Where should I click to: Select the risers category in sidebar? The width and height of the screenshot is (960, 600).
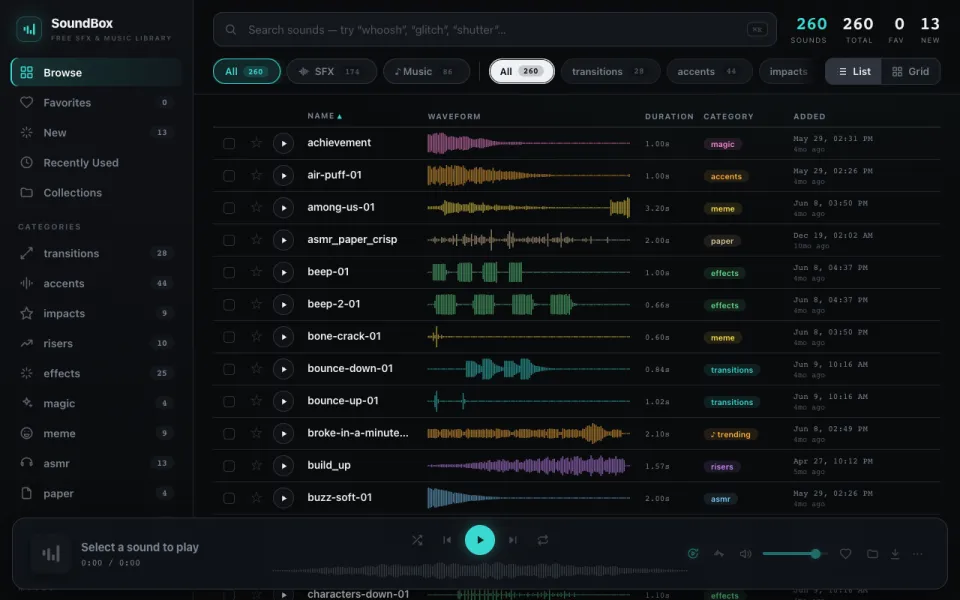96,343
